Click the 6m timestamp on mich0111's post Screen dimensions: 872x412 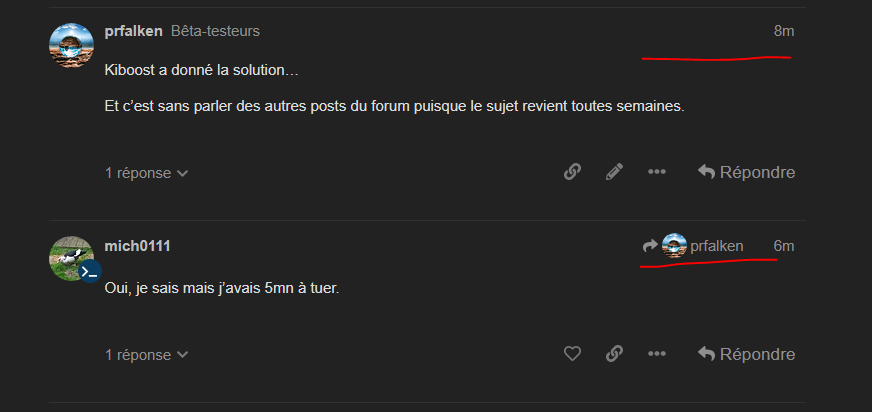click(784, 246)
